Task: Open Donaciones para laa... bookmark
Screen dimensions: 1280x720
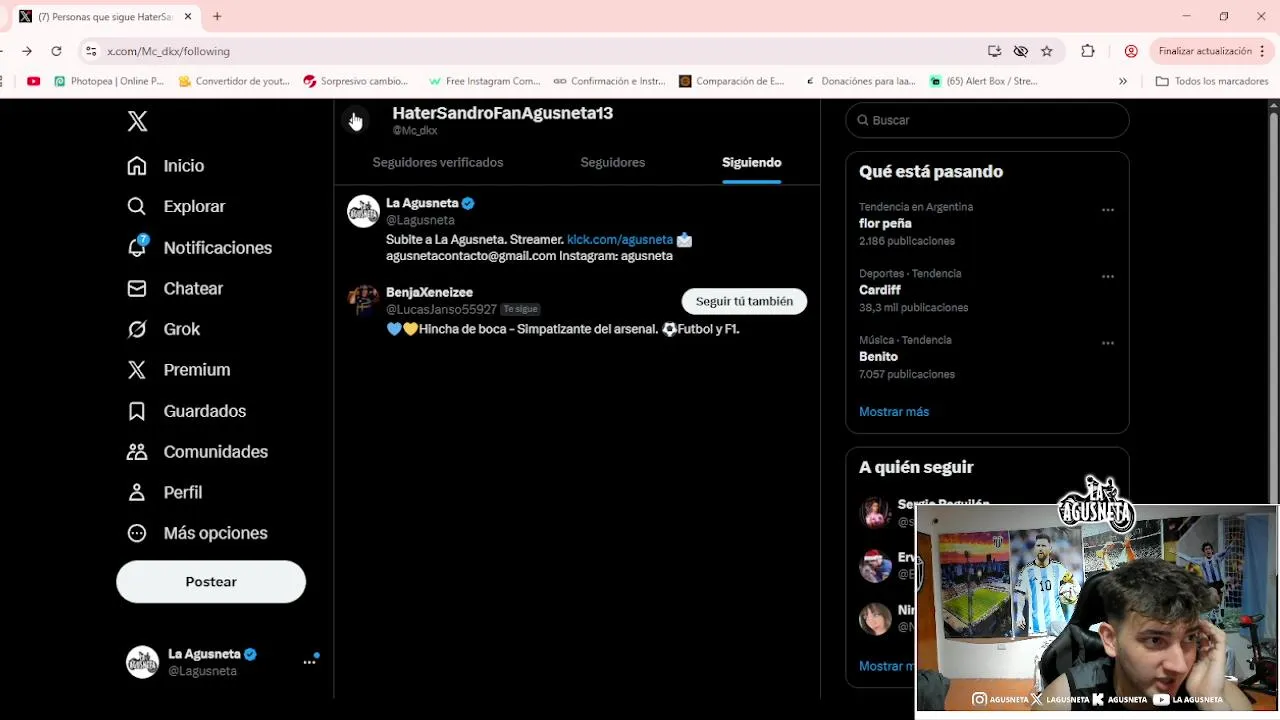Action: (x=859, y=81)
